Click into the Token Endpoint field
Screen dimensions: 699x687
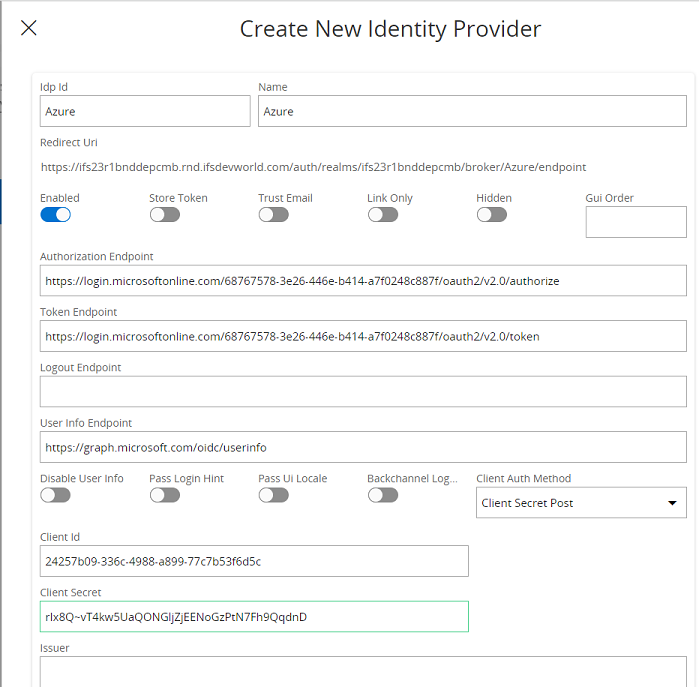point(363,336)
